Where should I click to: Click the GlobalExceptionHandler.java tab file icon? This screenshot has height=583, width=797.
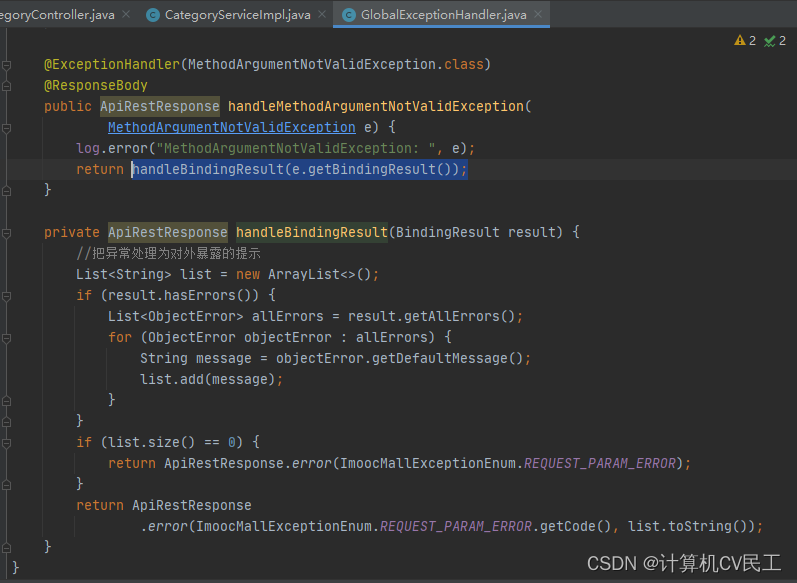pyautogui.click(x=349, y=15)
